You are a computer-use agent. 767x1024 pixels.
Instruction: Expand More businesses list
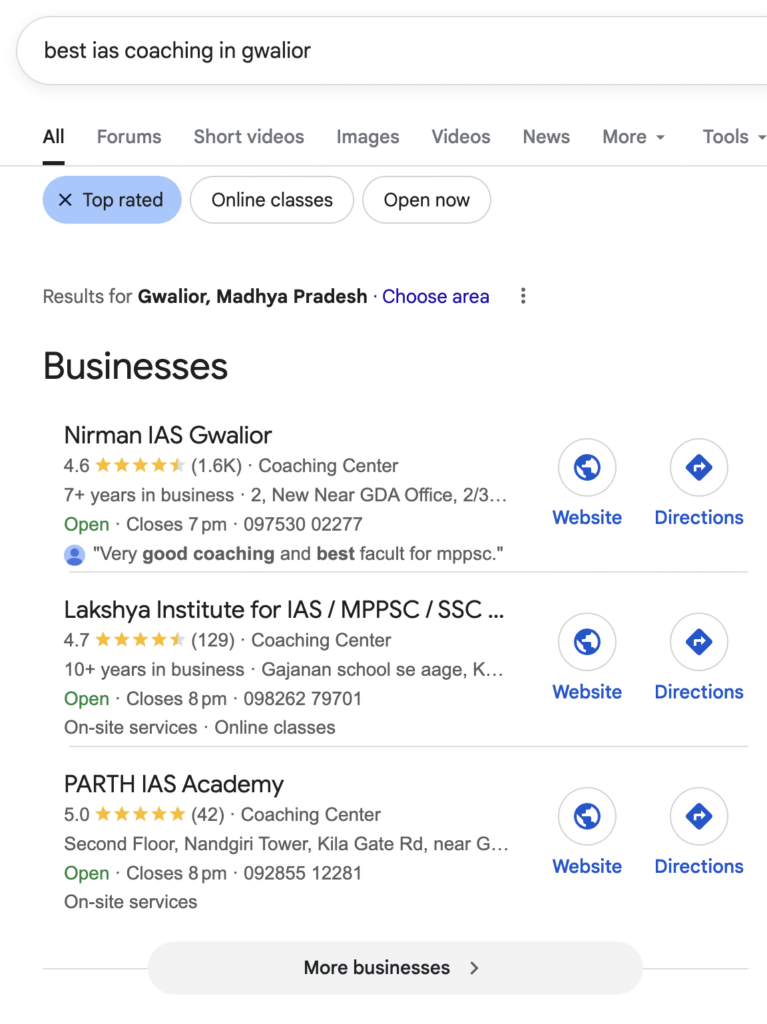tap(394, 967)
